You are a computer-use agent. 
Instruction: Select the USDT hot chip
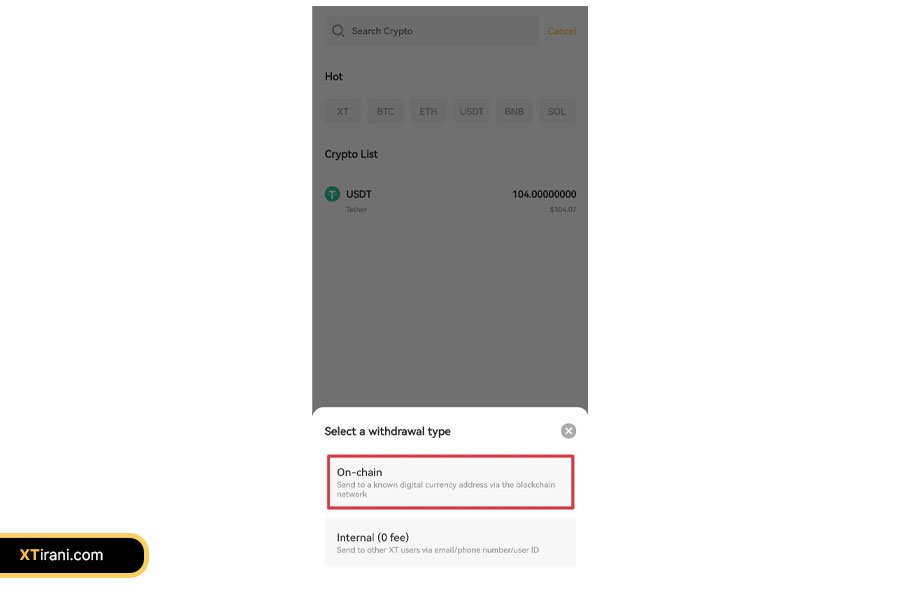[x=471, y=111]
